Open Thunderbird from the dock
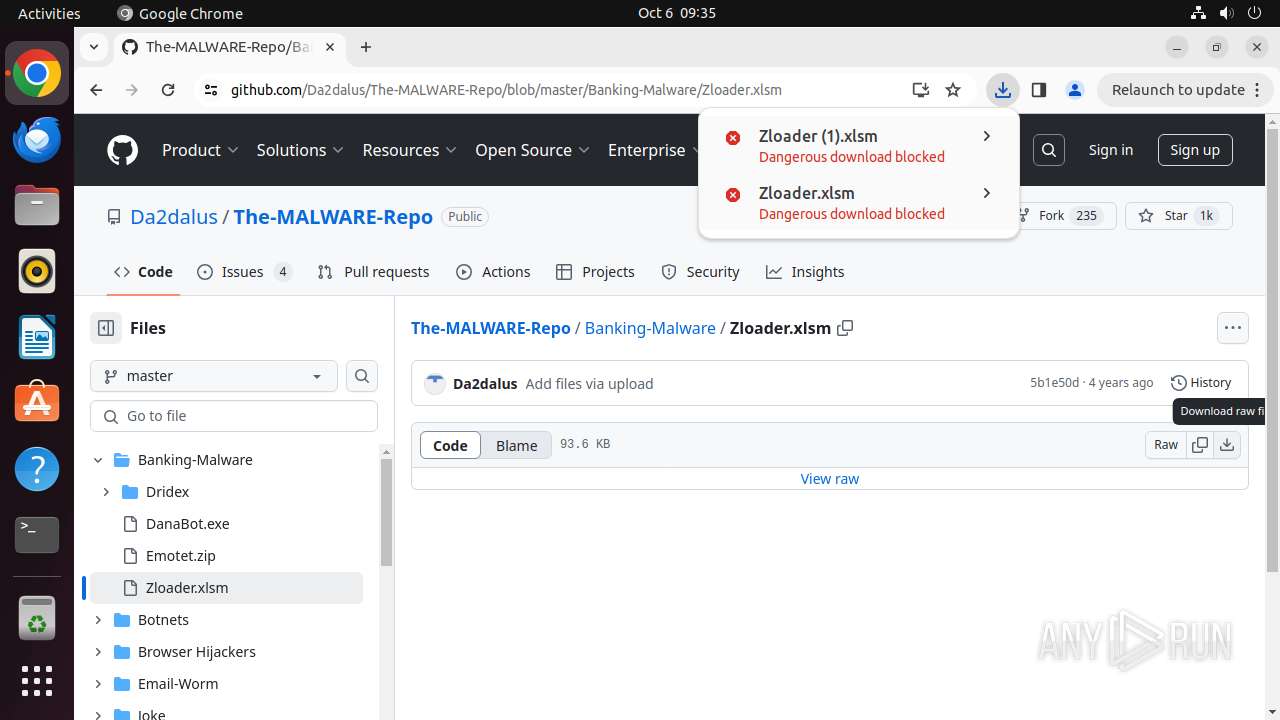 (x=37, y=139)
